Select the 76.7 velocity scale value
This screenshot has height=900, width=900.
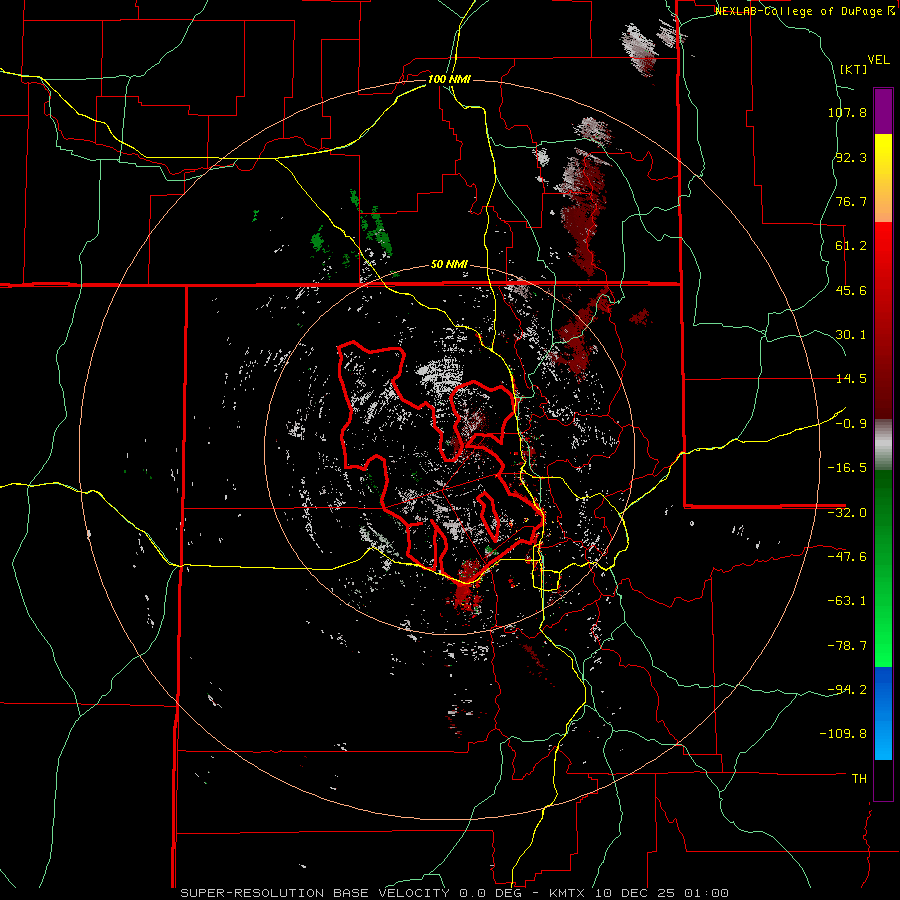click(x=851, y=201)
